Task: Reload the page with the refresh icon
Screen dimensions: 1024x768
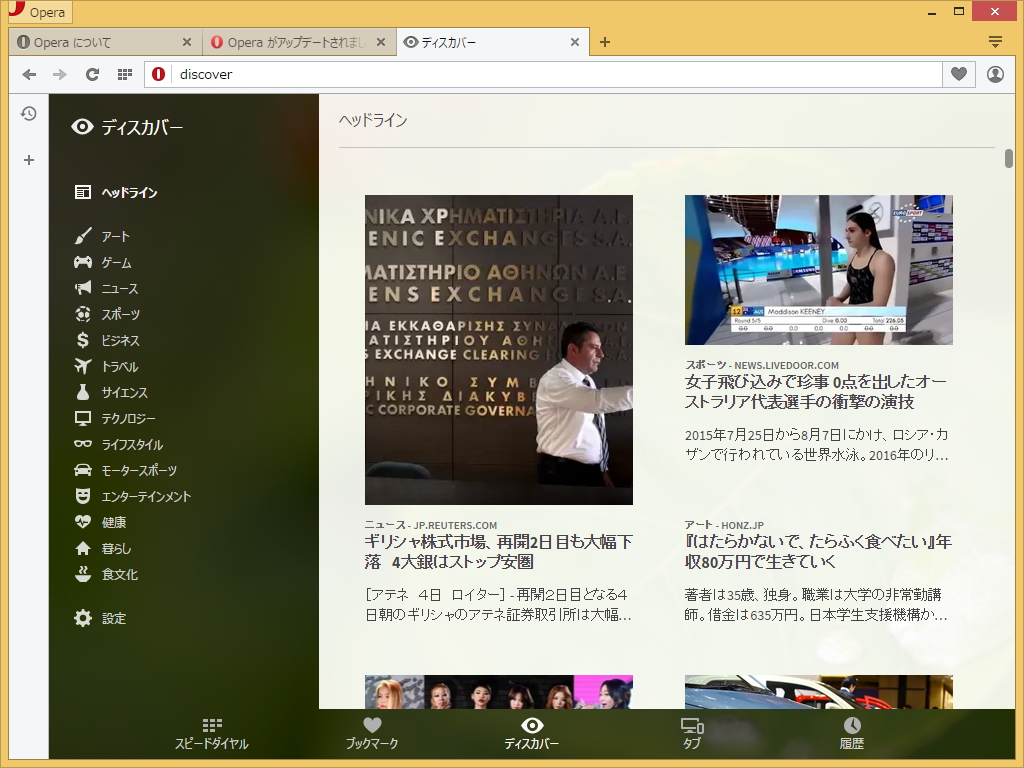Action: coord(93,74)
